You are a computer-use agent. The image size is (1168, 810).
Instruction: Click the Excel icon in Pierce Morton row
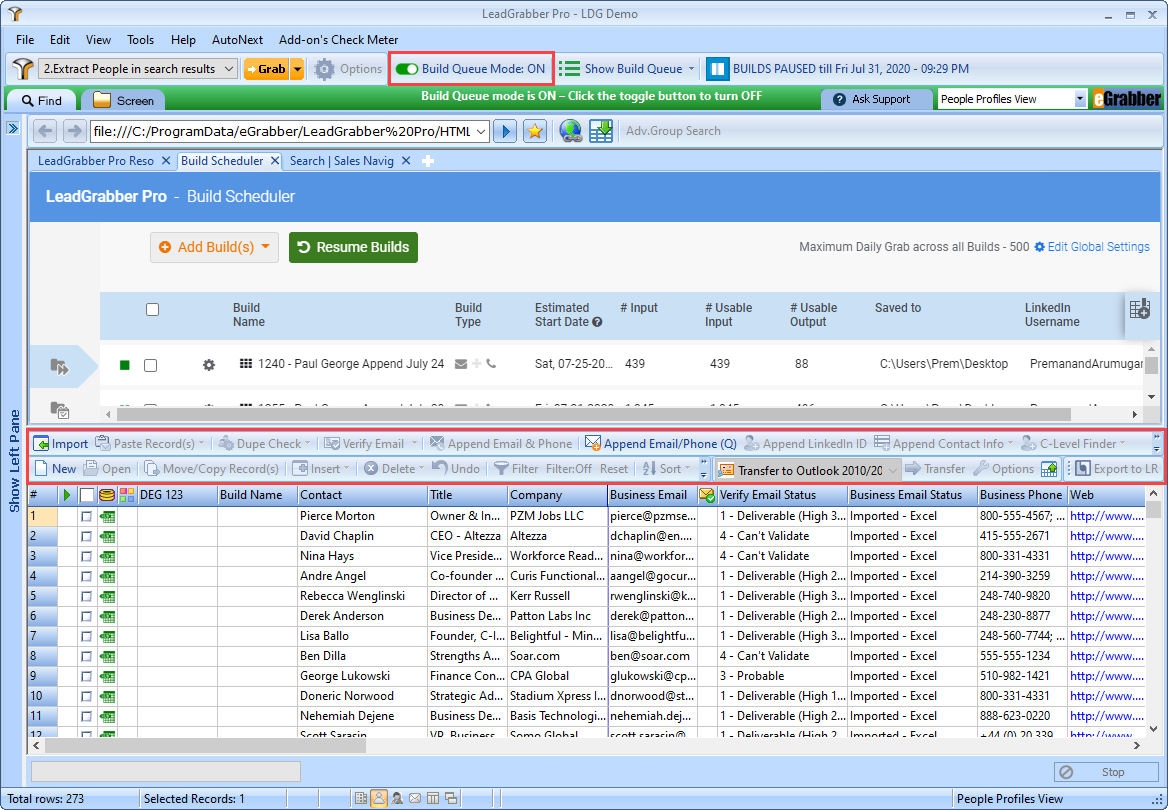108,516
